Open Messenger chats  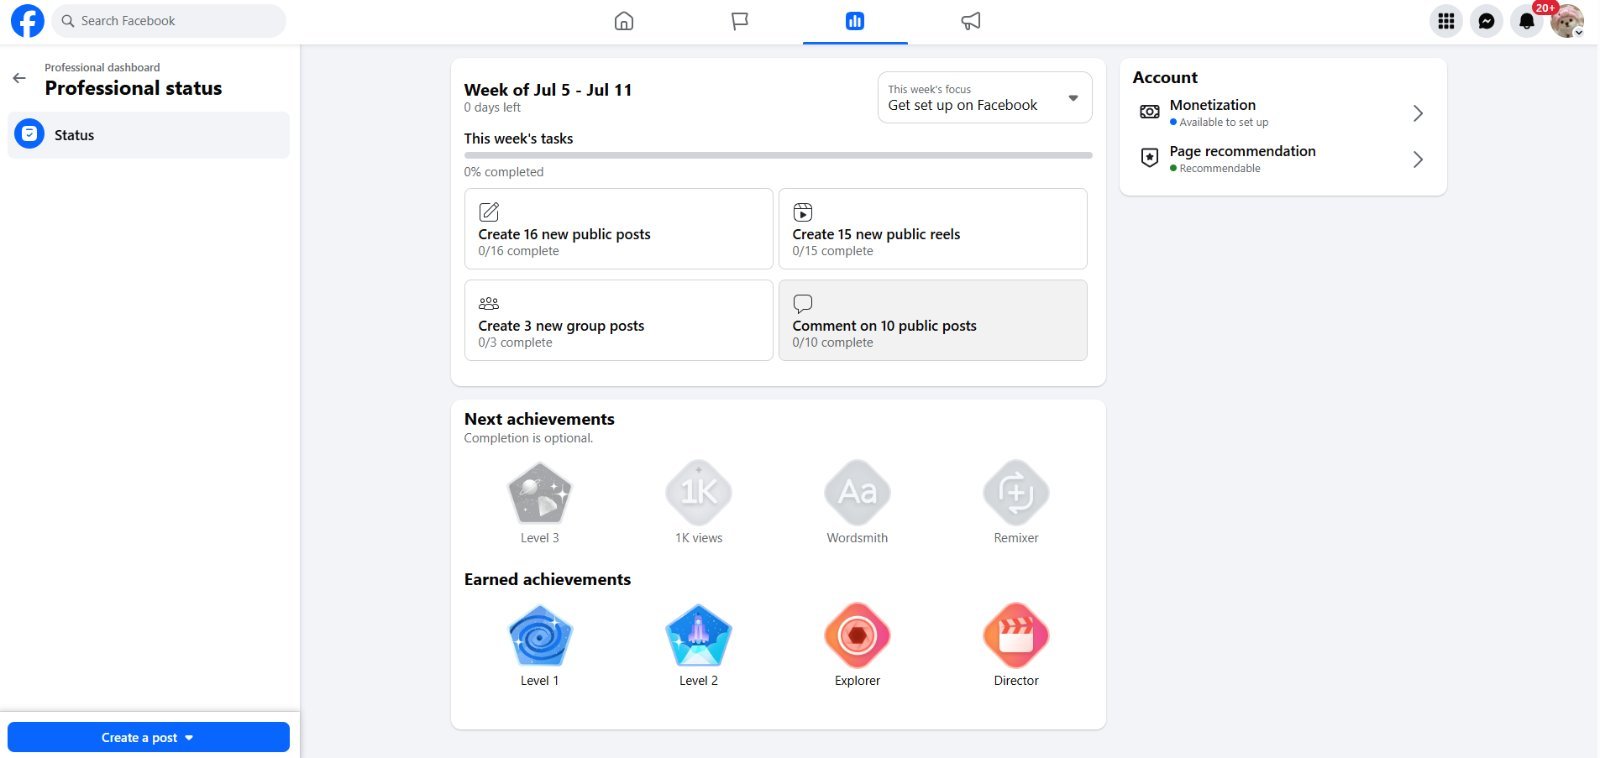1487,21
